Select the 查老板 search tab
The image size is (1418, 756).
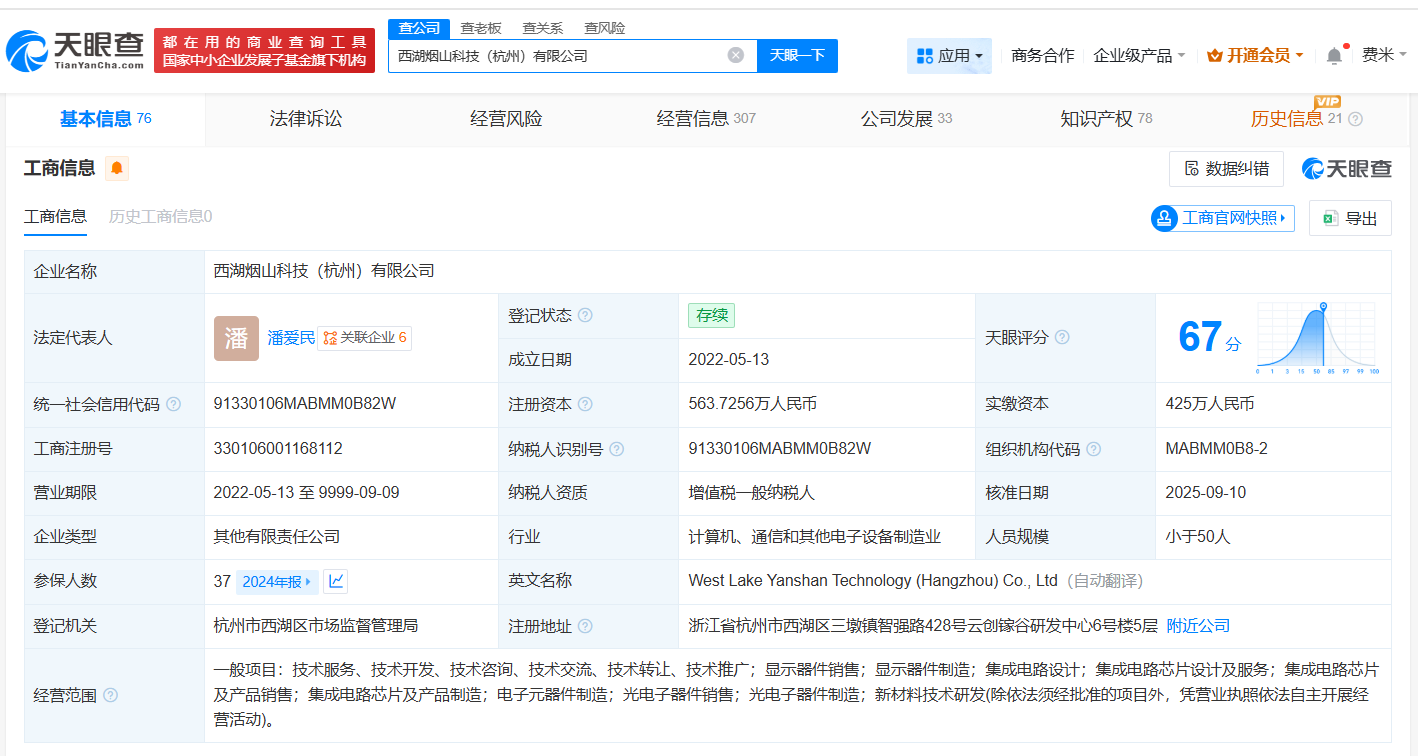click(x=481, y=27)
